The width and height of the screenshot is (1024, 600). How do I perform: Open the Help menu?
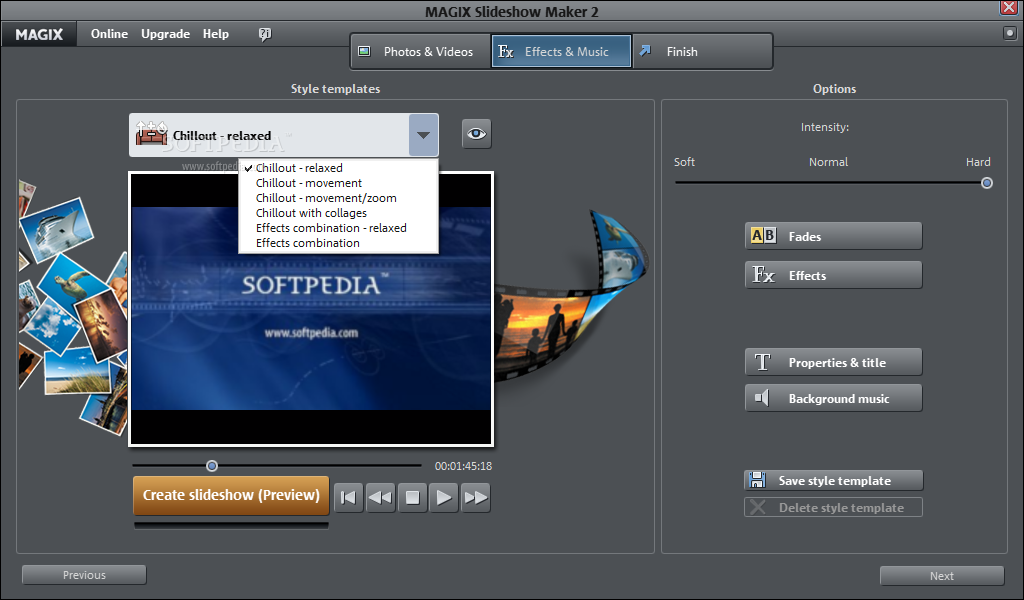[216, 34]
